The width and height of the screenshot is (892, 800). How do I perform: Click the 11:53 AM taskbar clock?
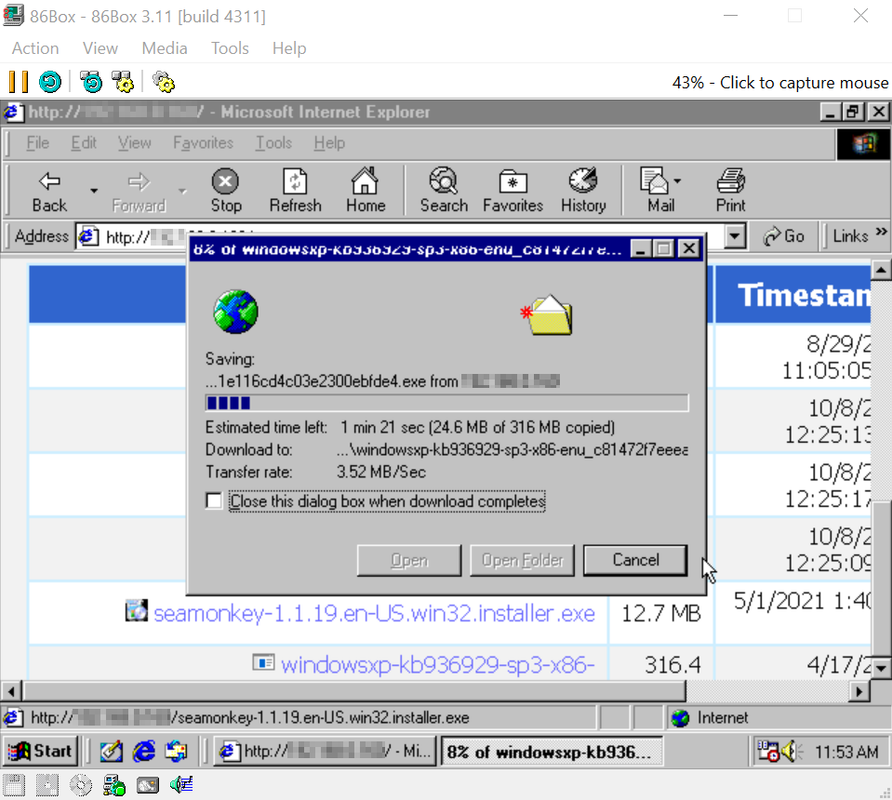click(x=846, y=752)
